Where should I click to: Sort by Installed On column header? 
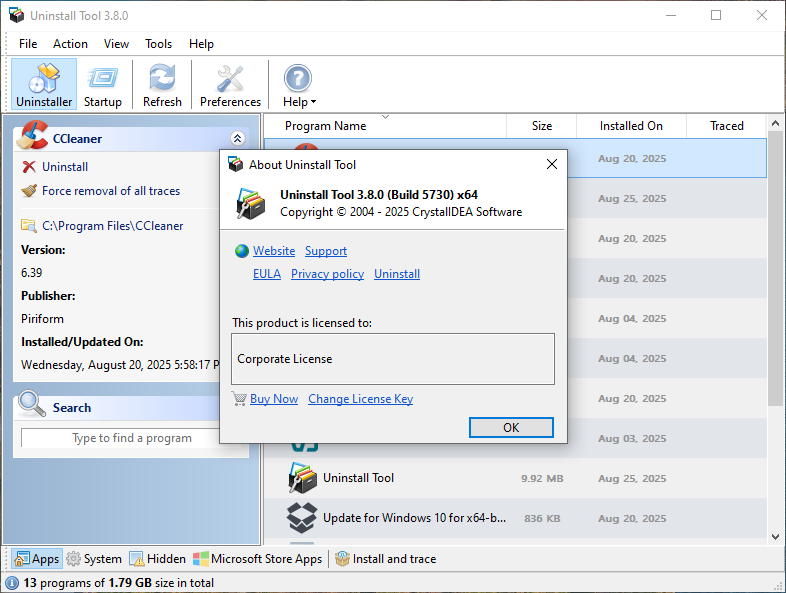(x=631, y=126)
